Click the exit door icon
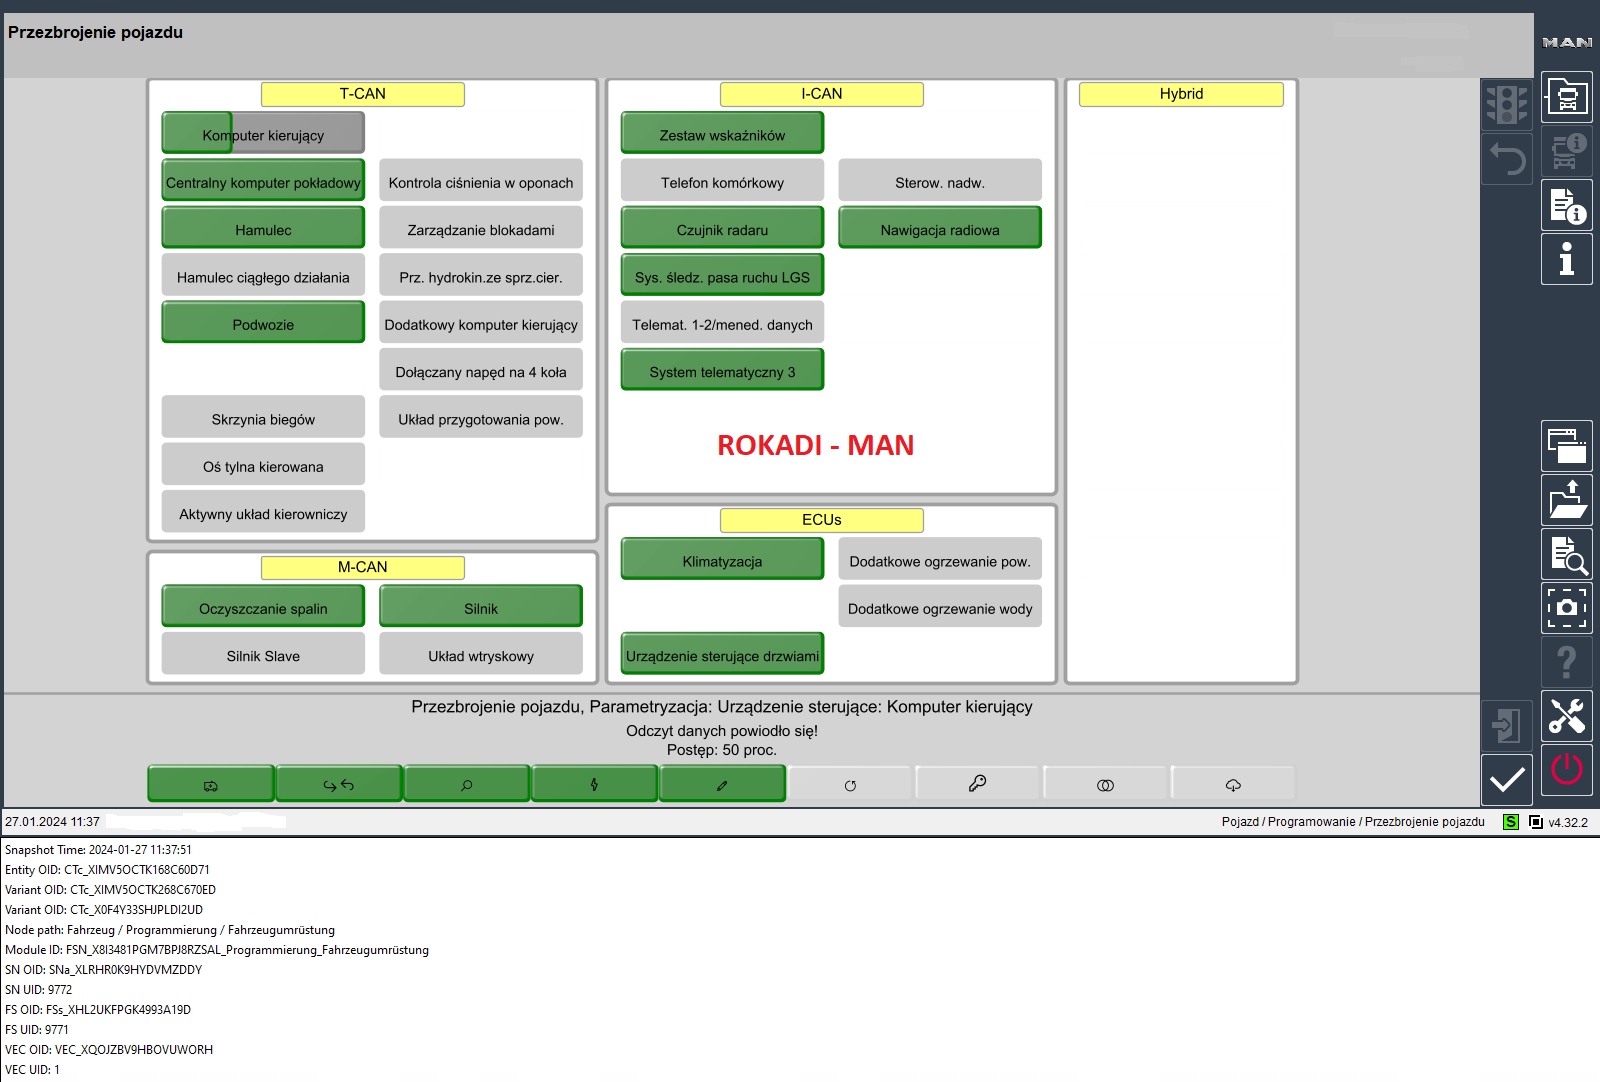Screen dimensions: 1600x1082 click(x=1506, y=725)
